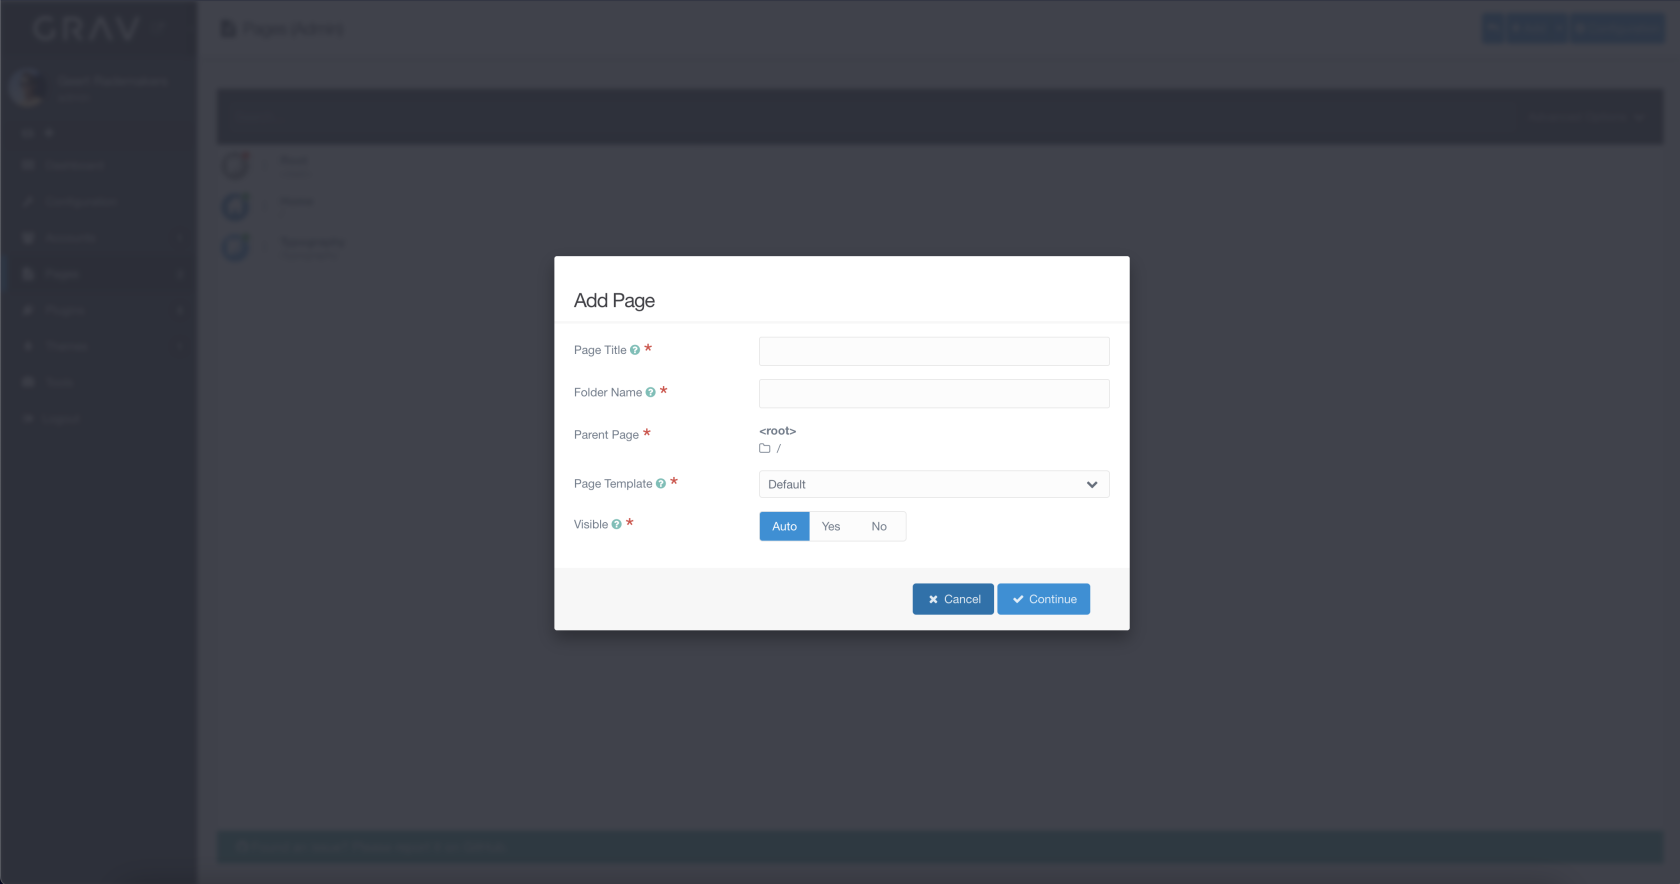
Task: Click the Page Title help icon
Action: point(635,350)
